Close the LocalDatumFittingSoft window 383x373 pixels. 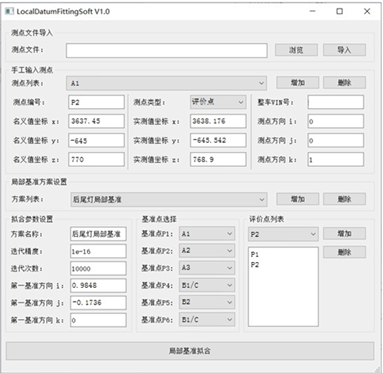367,11
